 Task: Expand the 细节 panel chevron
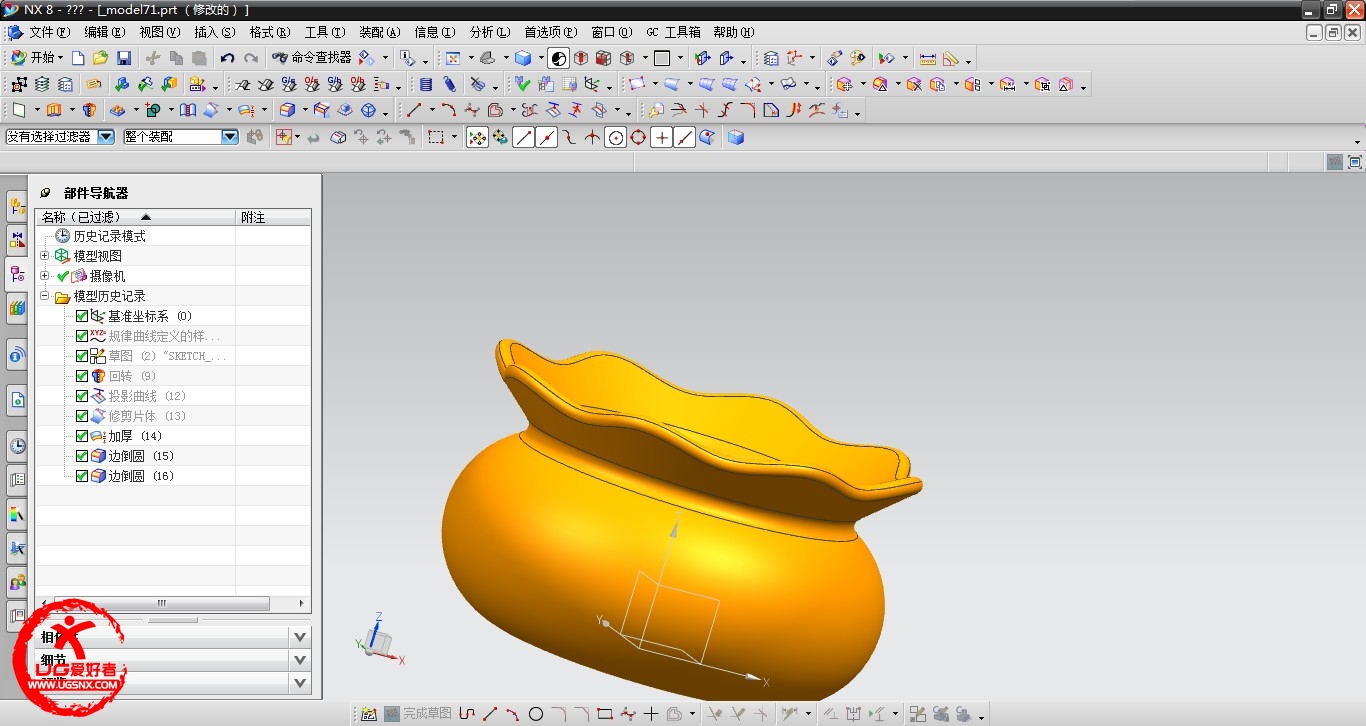(x=299, y=660)
